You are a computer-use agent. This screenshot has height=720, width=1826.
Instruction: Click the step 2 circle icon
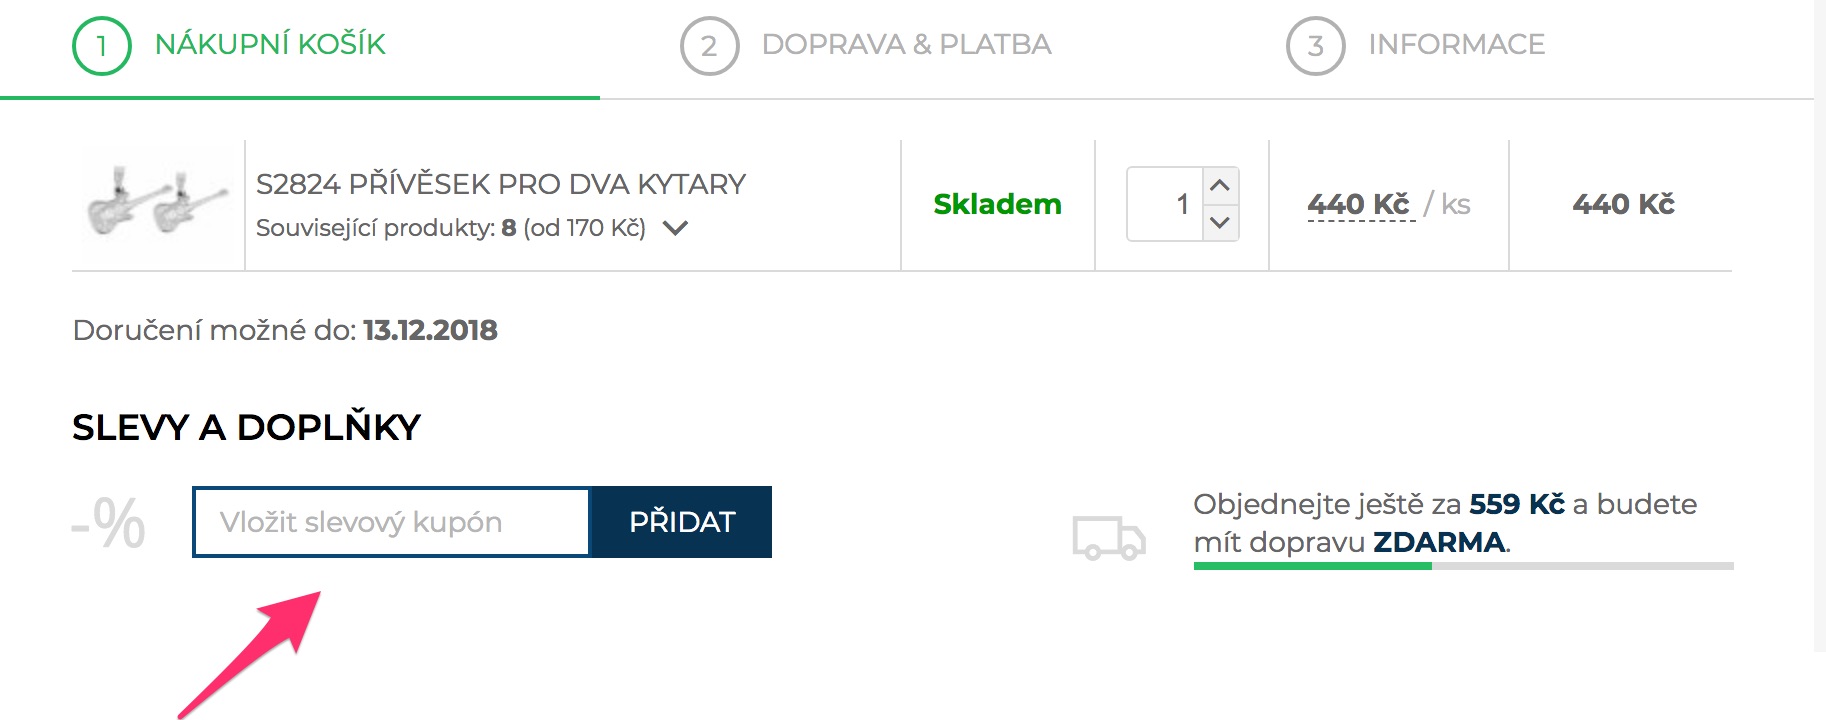point(709,46)
